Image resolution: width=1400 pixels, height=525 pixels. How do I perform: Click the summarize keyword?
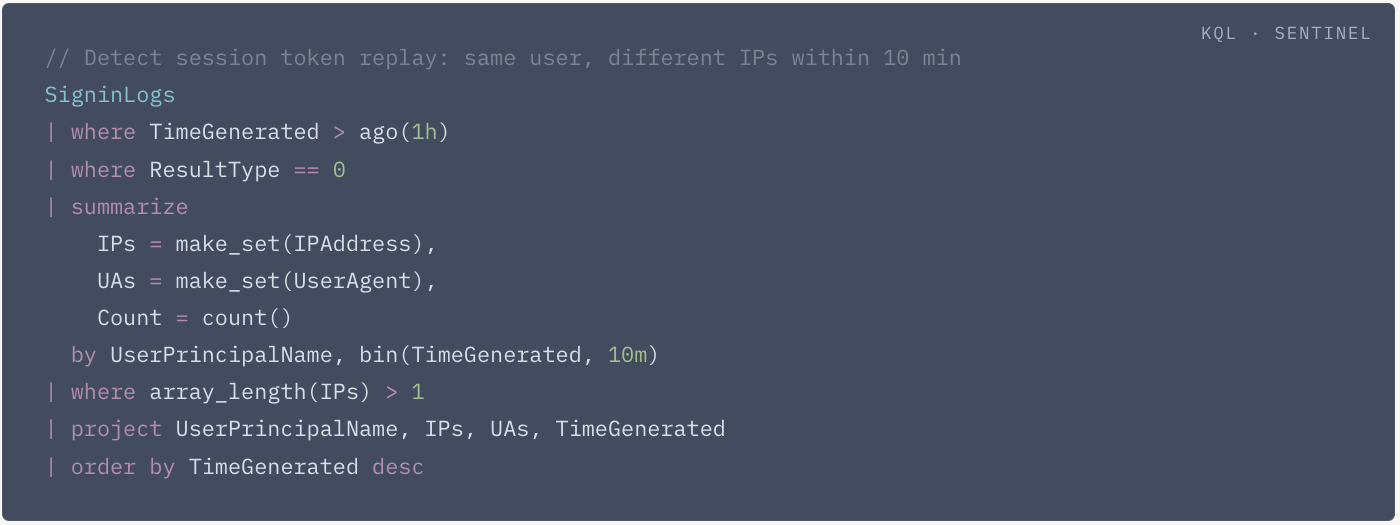129,207
